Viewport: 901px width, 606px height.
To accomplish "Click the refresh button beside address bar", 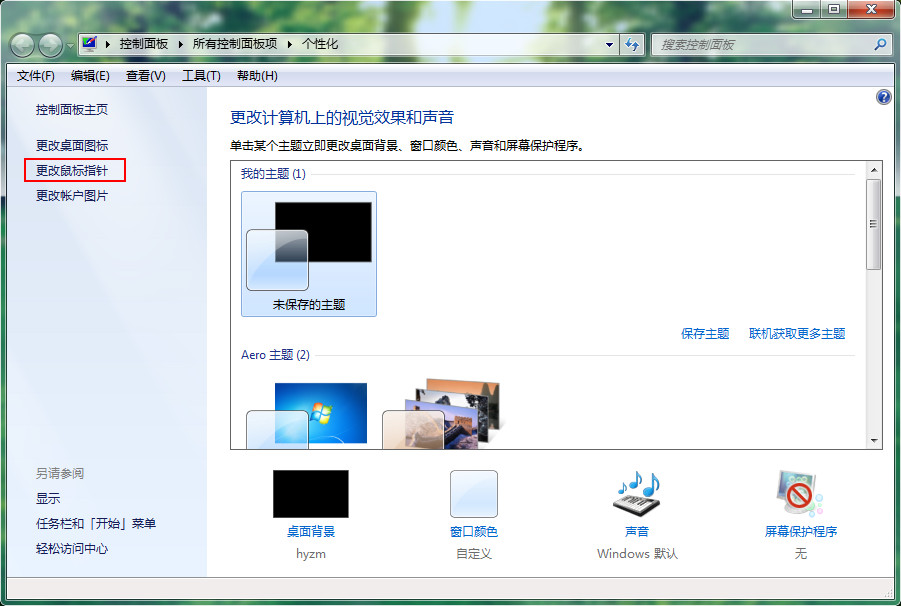I will 632,45.
